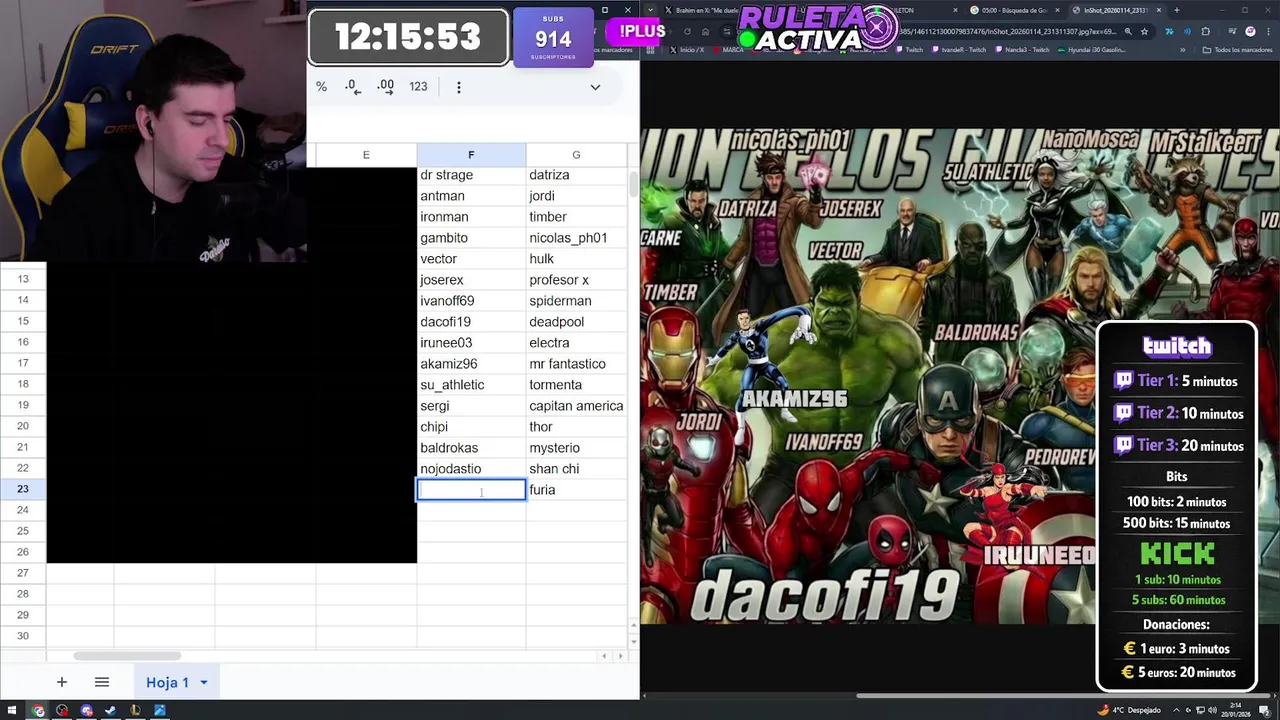Select cell containing 'baldrokas'
Screen dimensions: 1280x720
click(x=471, y=448)
